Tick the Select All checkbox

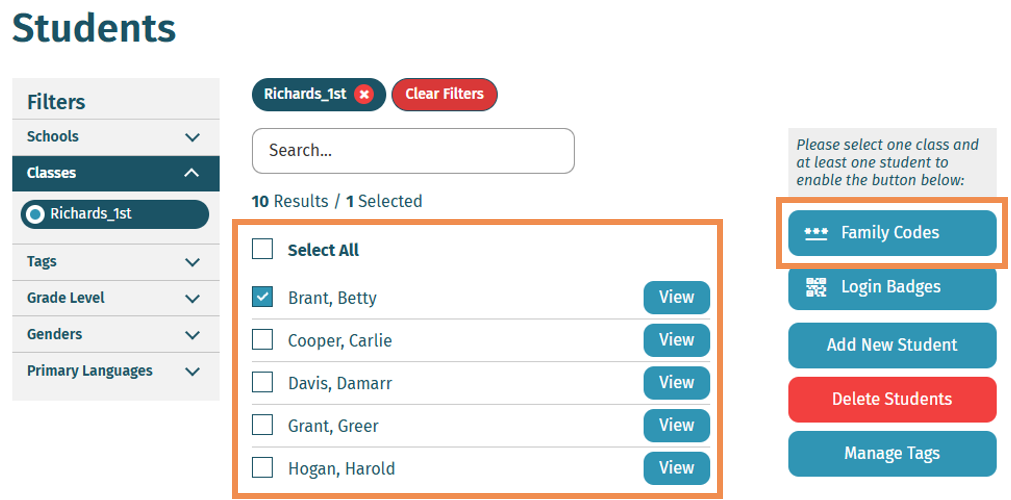(262, 249)
